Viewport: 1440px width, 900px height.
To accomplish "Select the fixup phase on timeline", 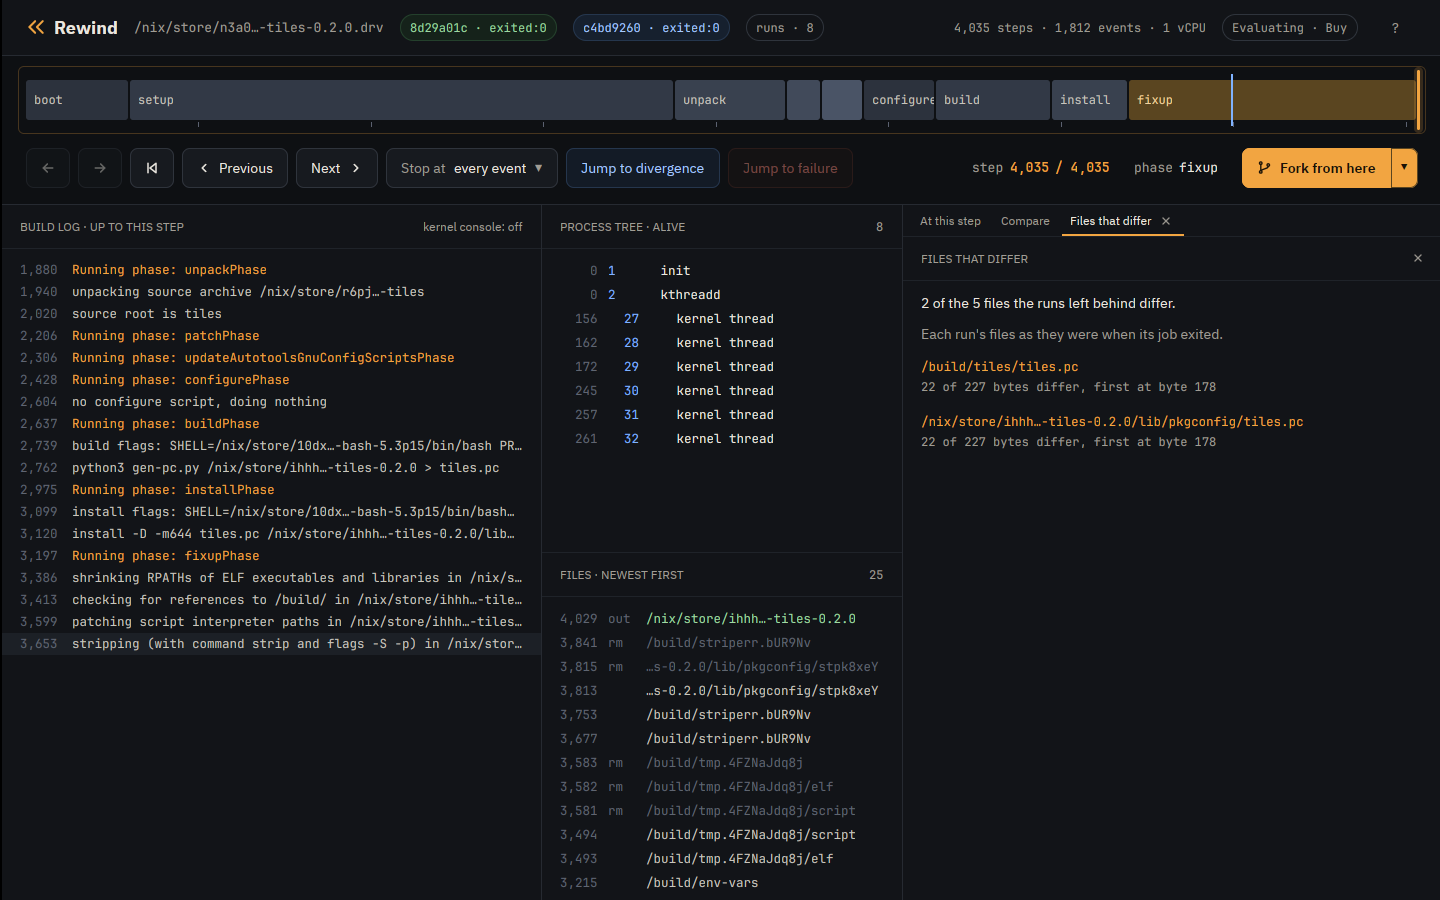I will [1273, 100].
